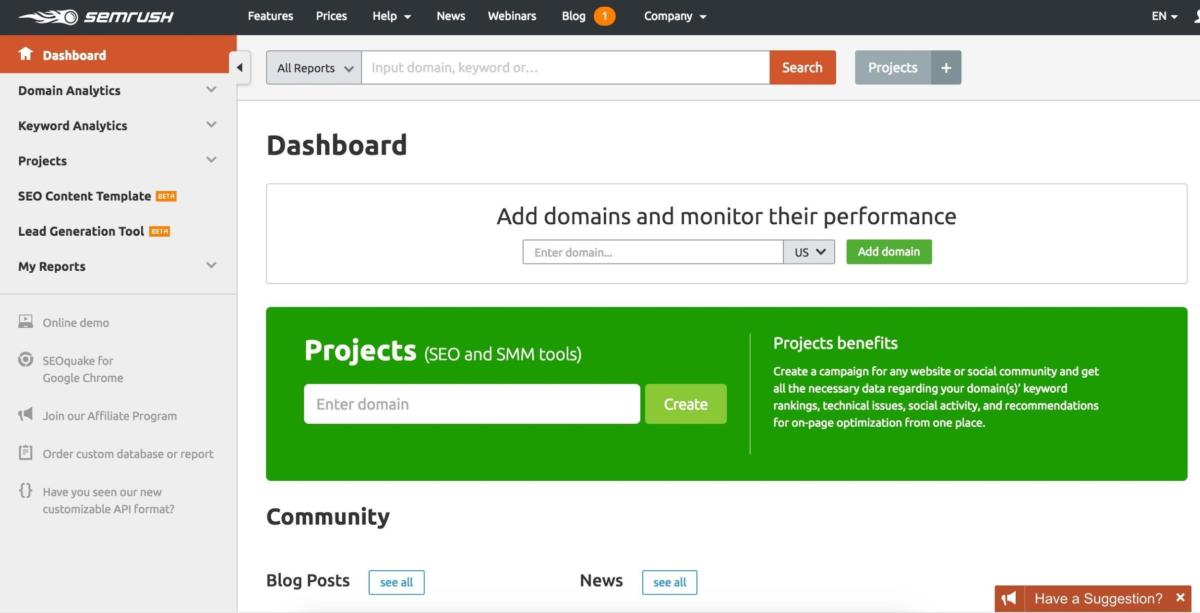Screen dimensions: 1200x613
Task: Expand My Reports section
Action: tap(211, 266)
